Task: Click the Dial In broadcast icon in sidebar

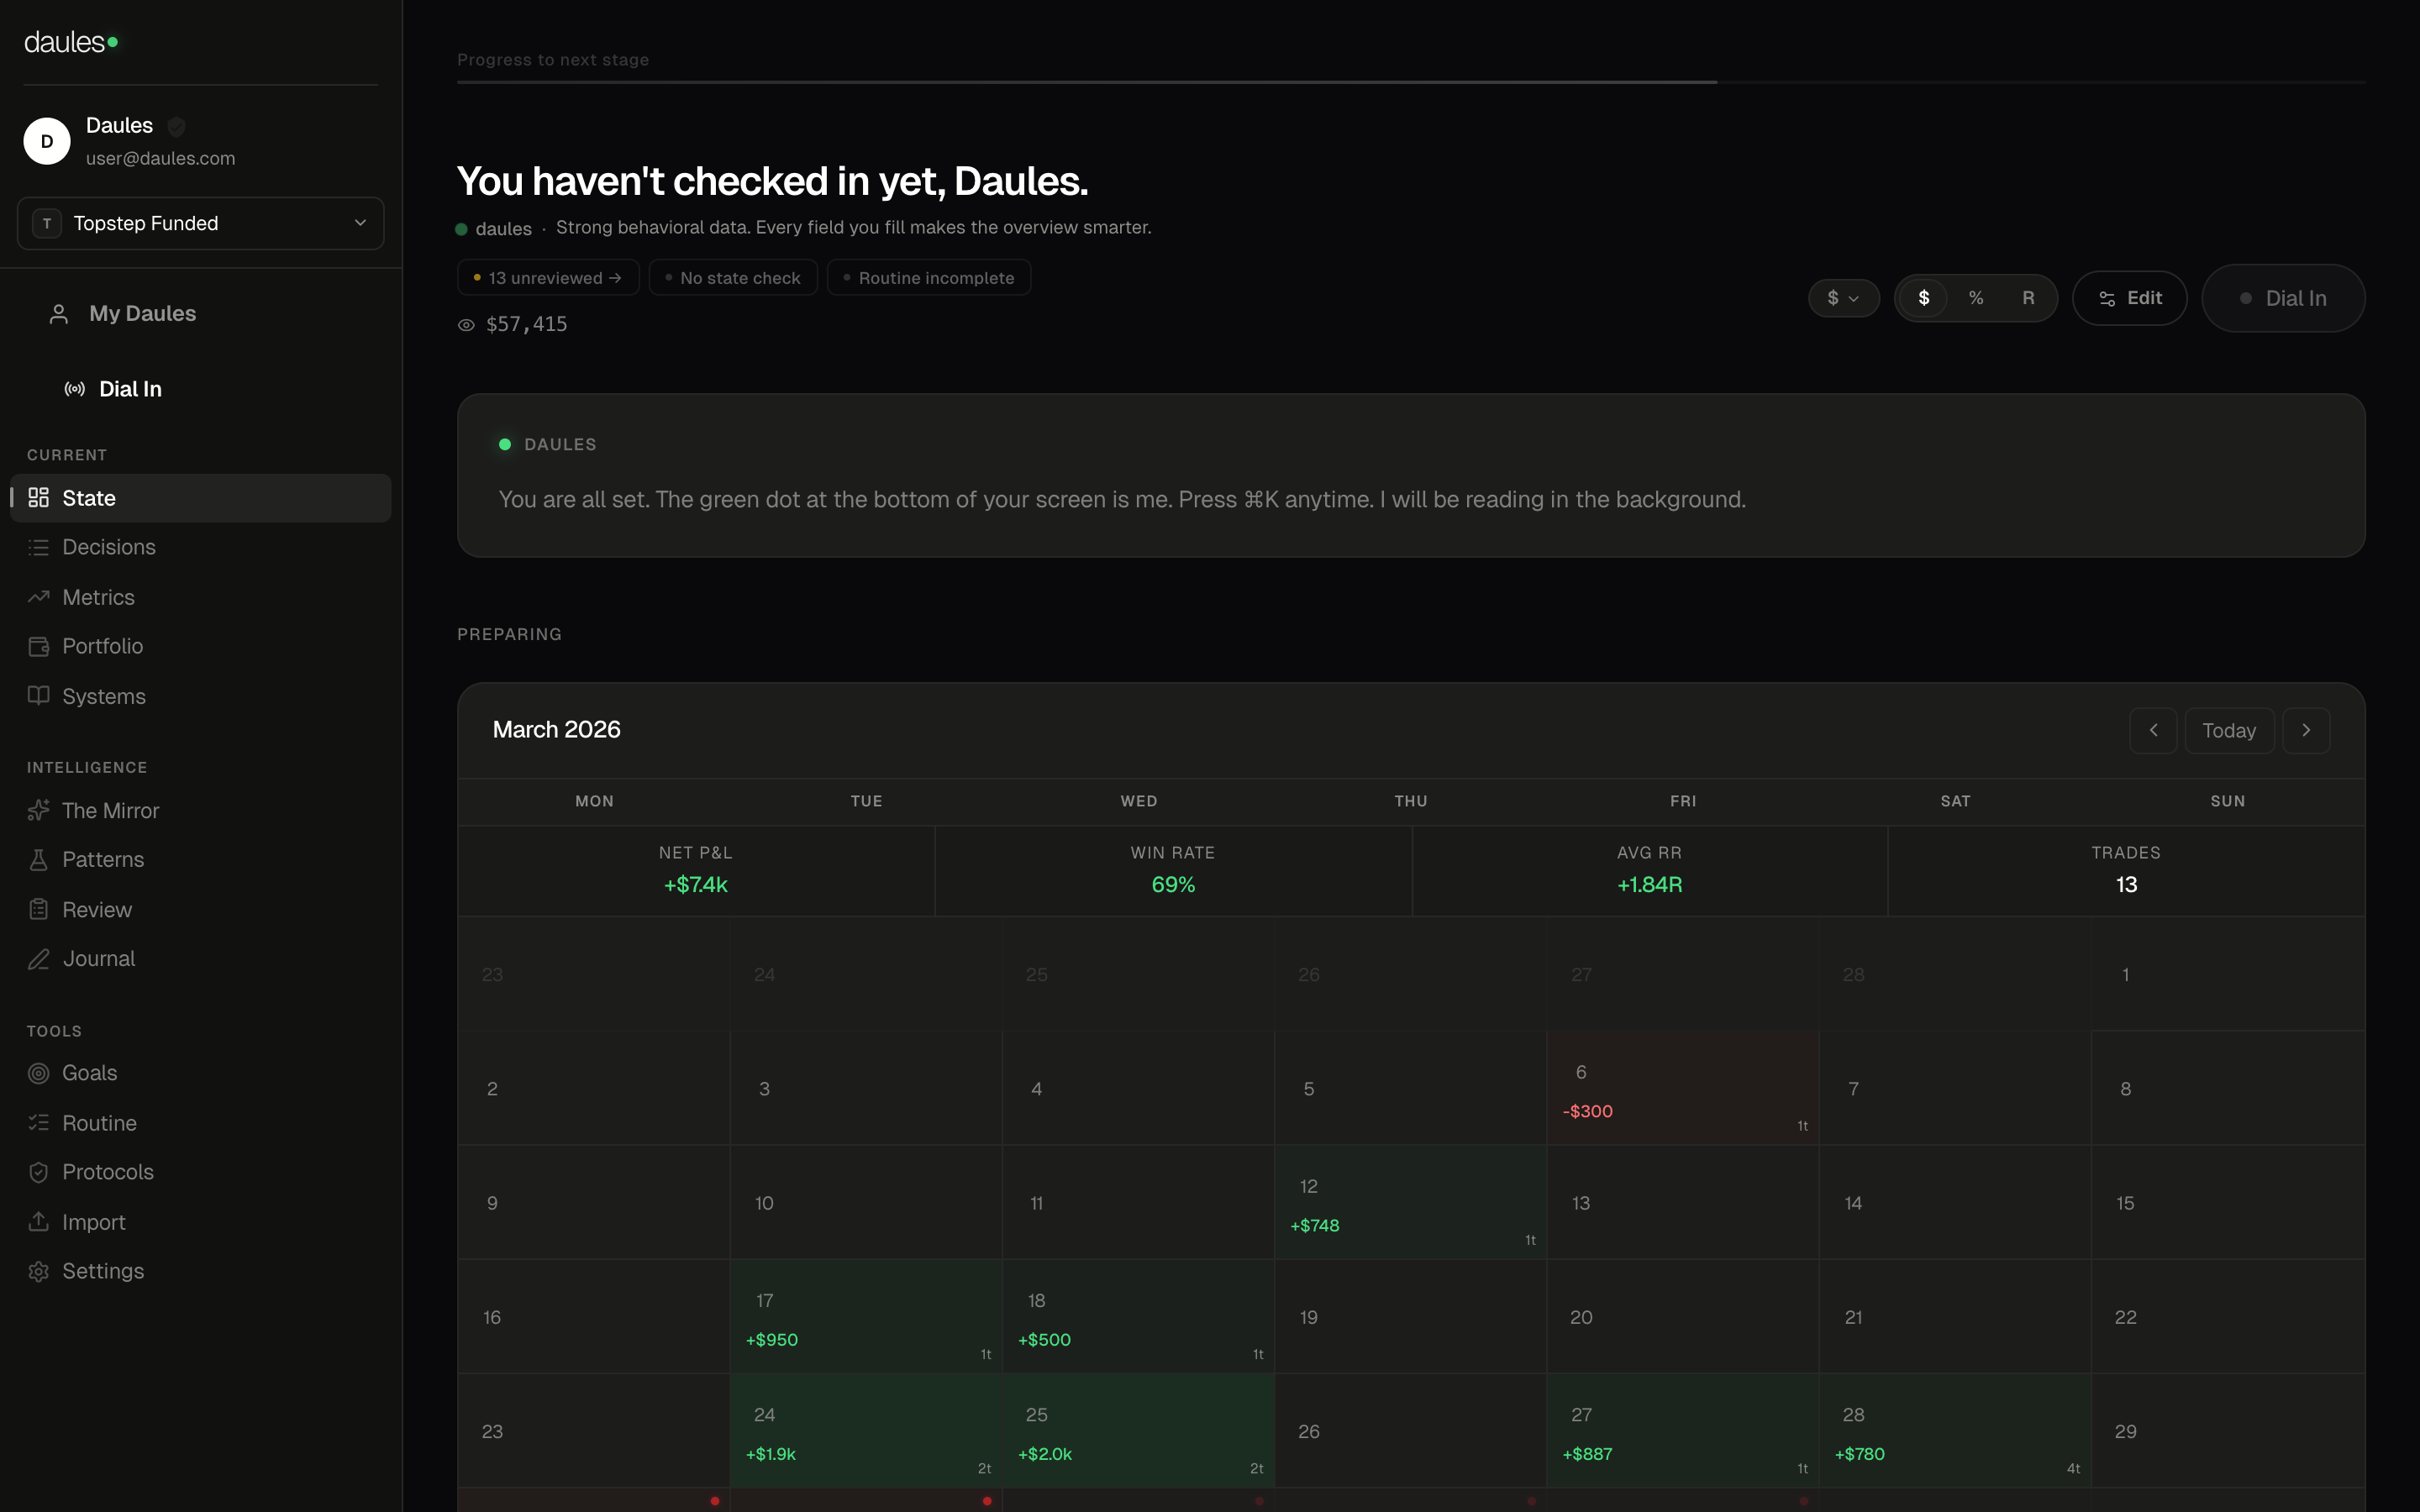Action: pyautogui.click(x=74, y=389)
